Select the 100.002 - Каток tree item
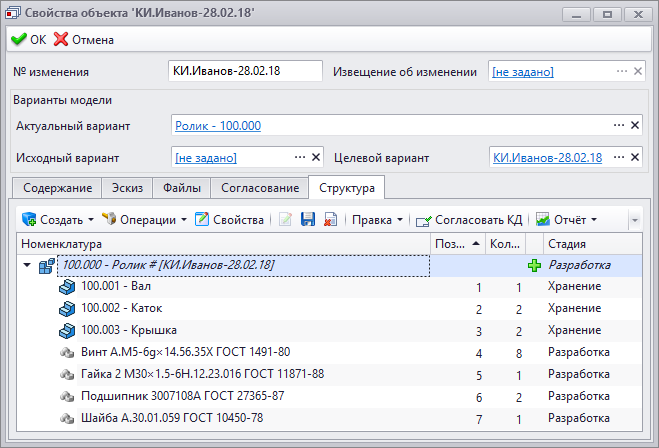Screen dimensions: 659x448 121,308
